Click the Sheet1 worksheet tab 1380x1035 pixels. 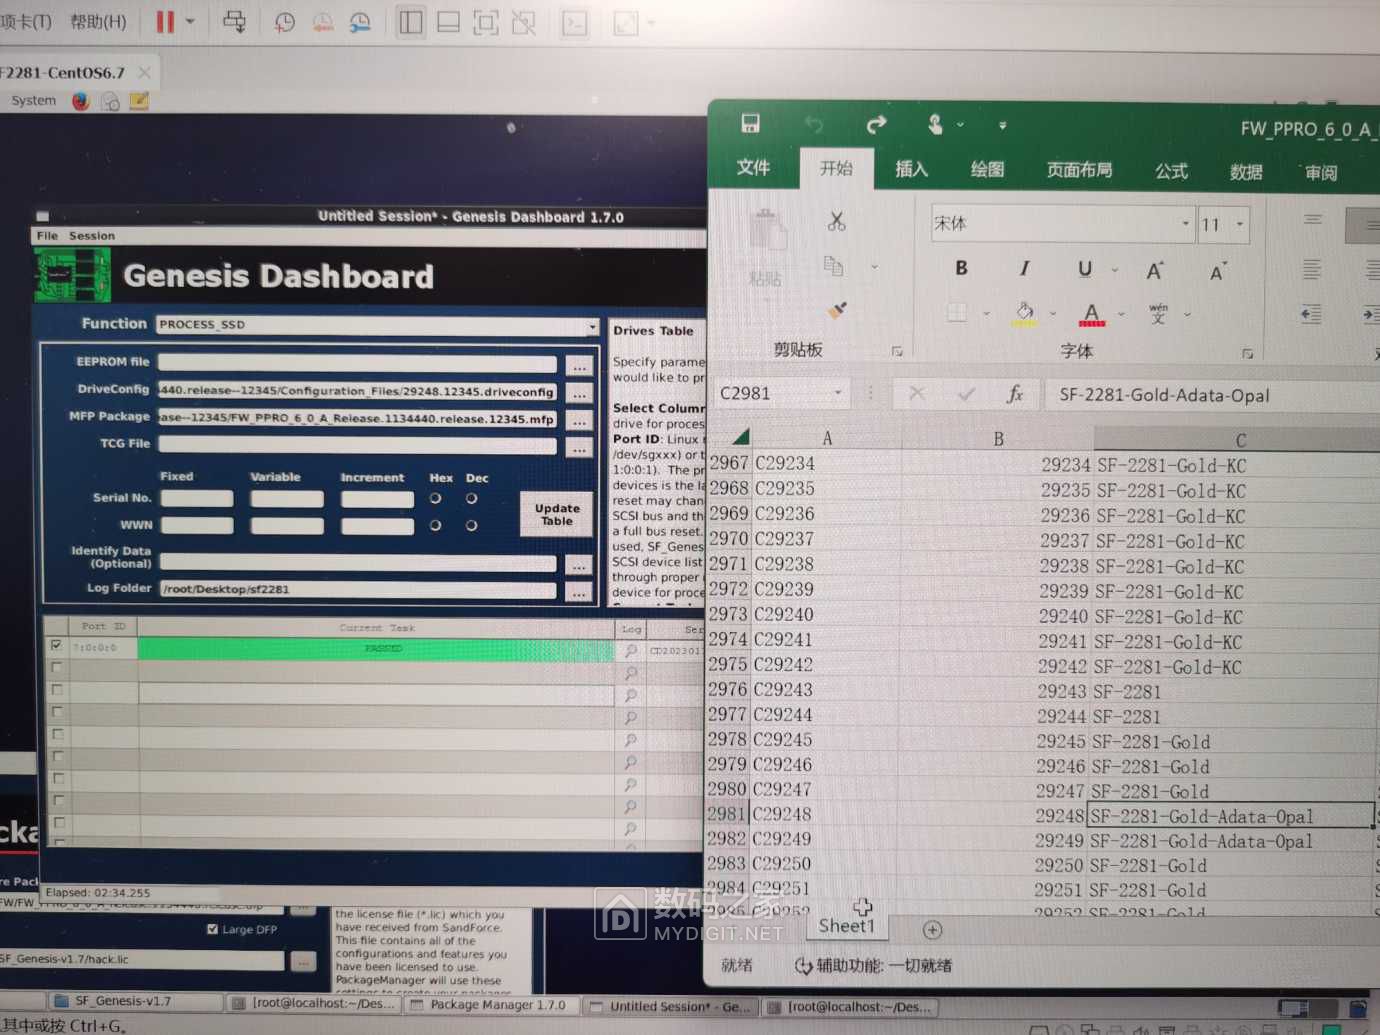pyautogui.click(x=846, y=926)
